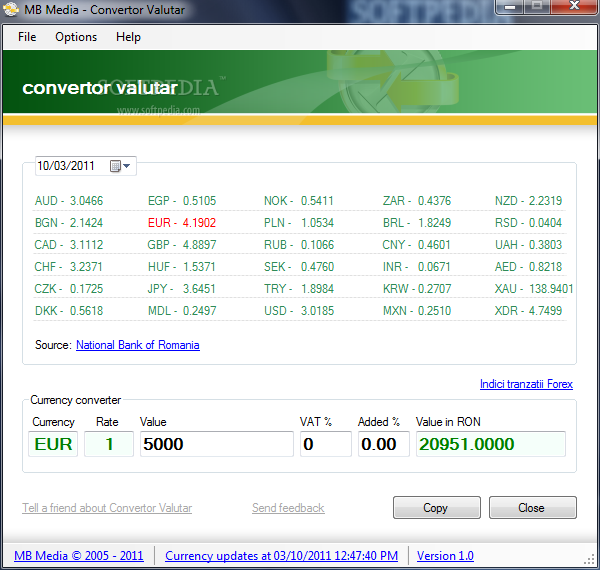Select the BGN - 2.1424 rate
The height and width of the screenshot is (570, 600).
[69, 223]
